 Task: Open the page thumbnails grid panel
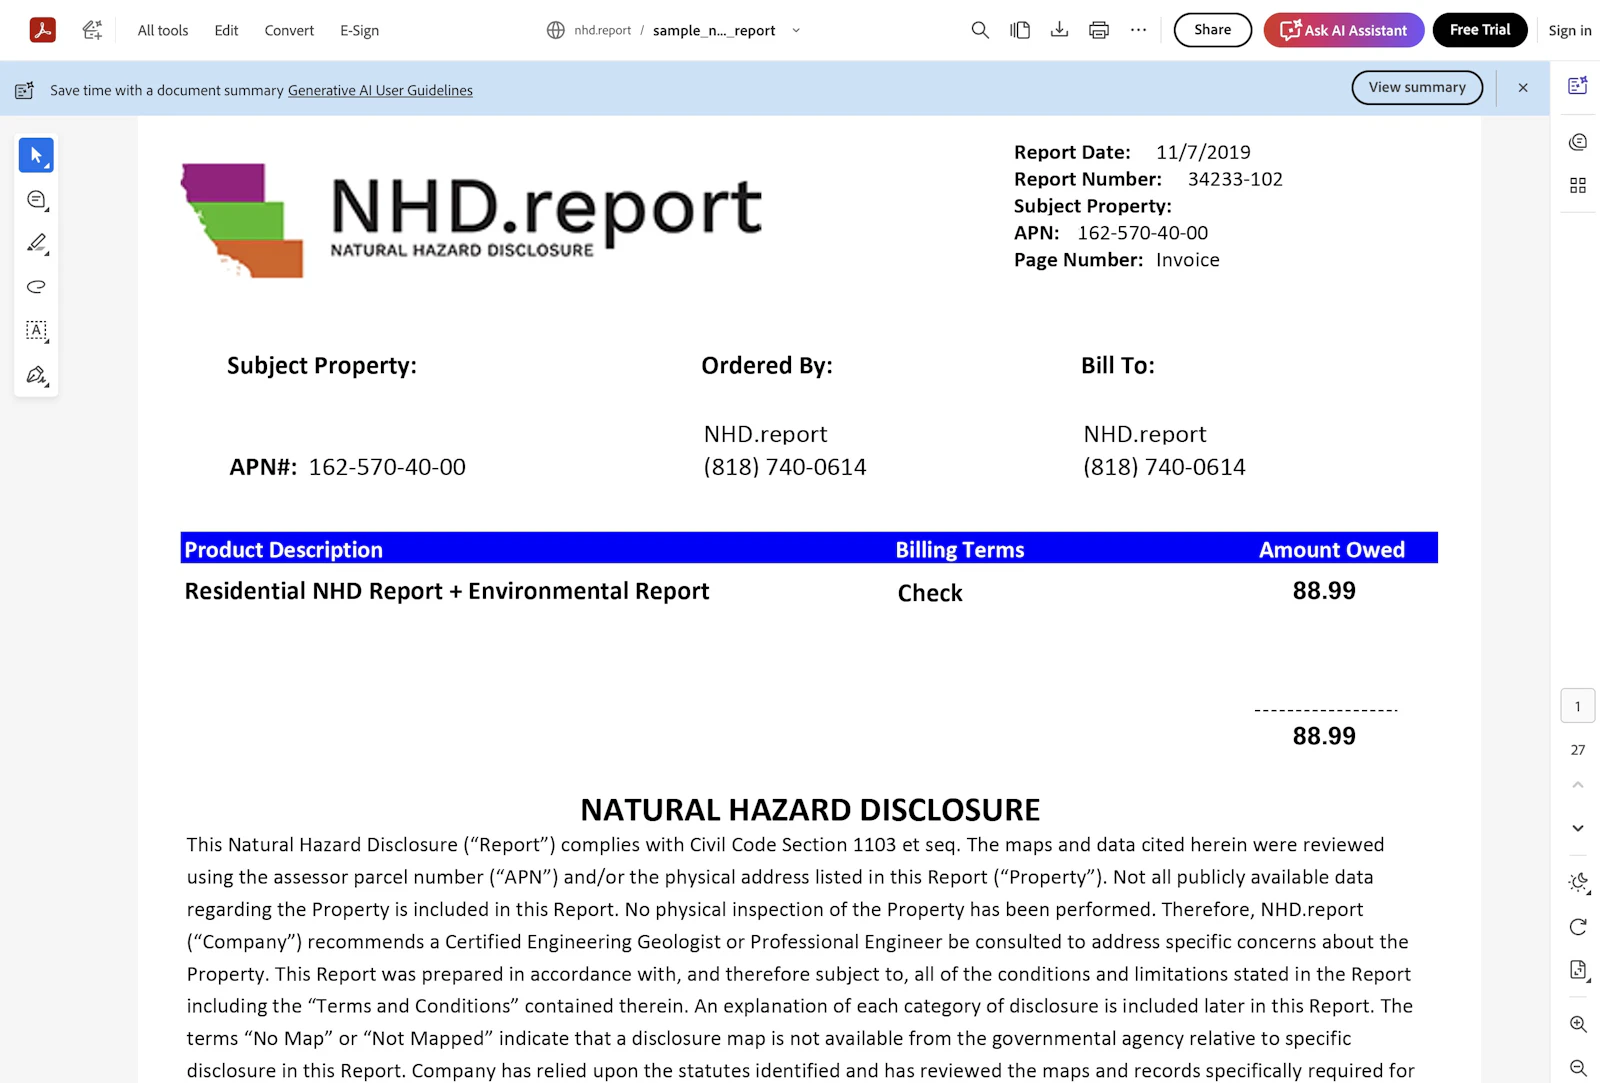1578,185
